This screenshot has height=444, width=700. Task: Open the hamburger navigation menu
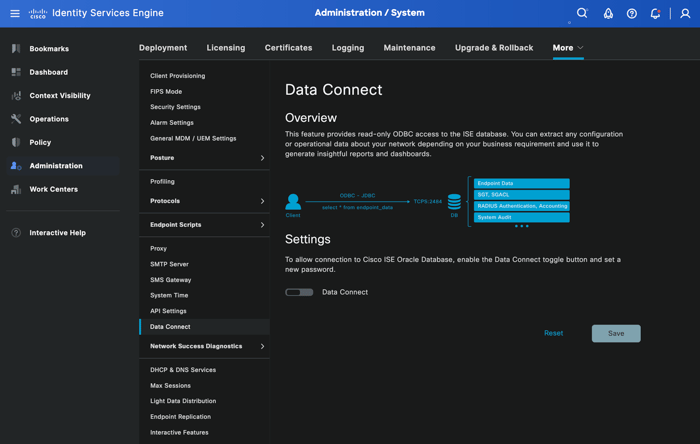[15, 14]
